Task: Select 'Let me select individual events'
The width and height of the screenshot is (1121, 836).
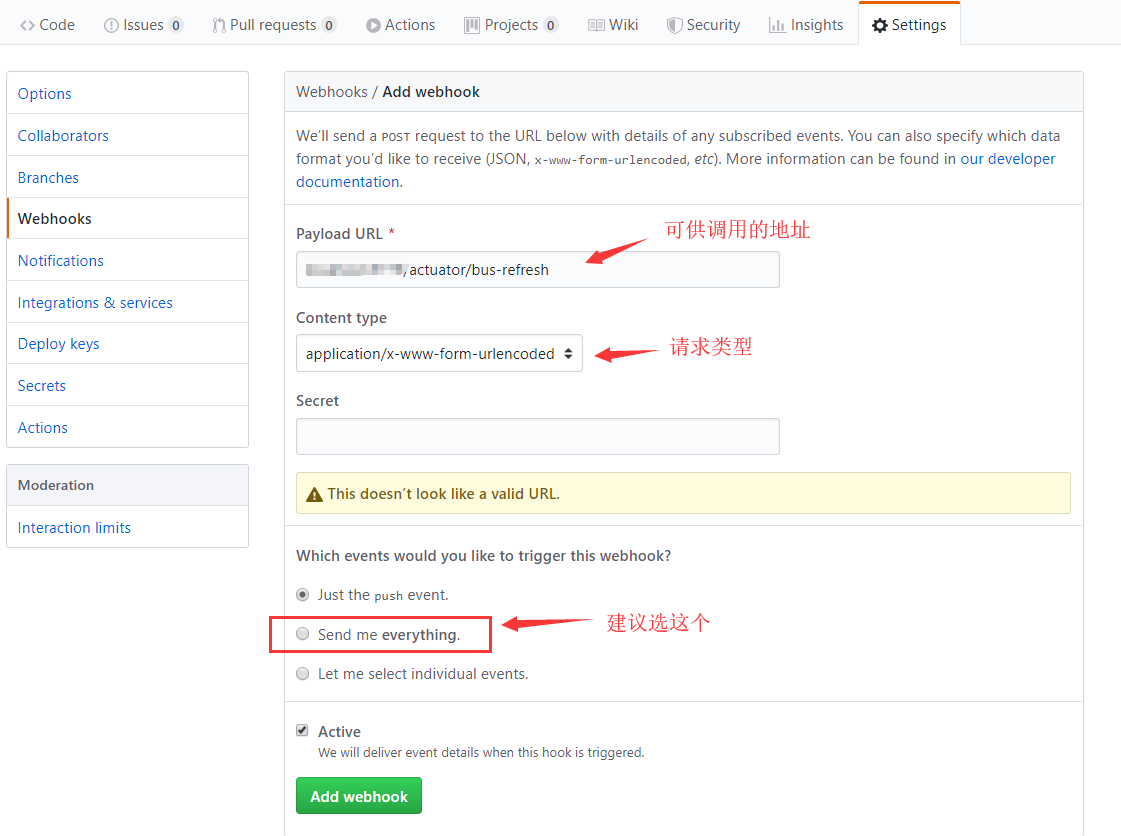Action: [303, 674]
